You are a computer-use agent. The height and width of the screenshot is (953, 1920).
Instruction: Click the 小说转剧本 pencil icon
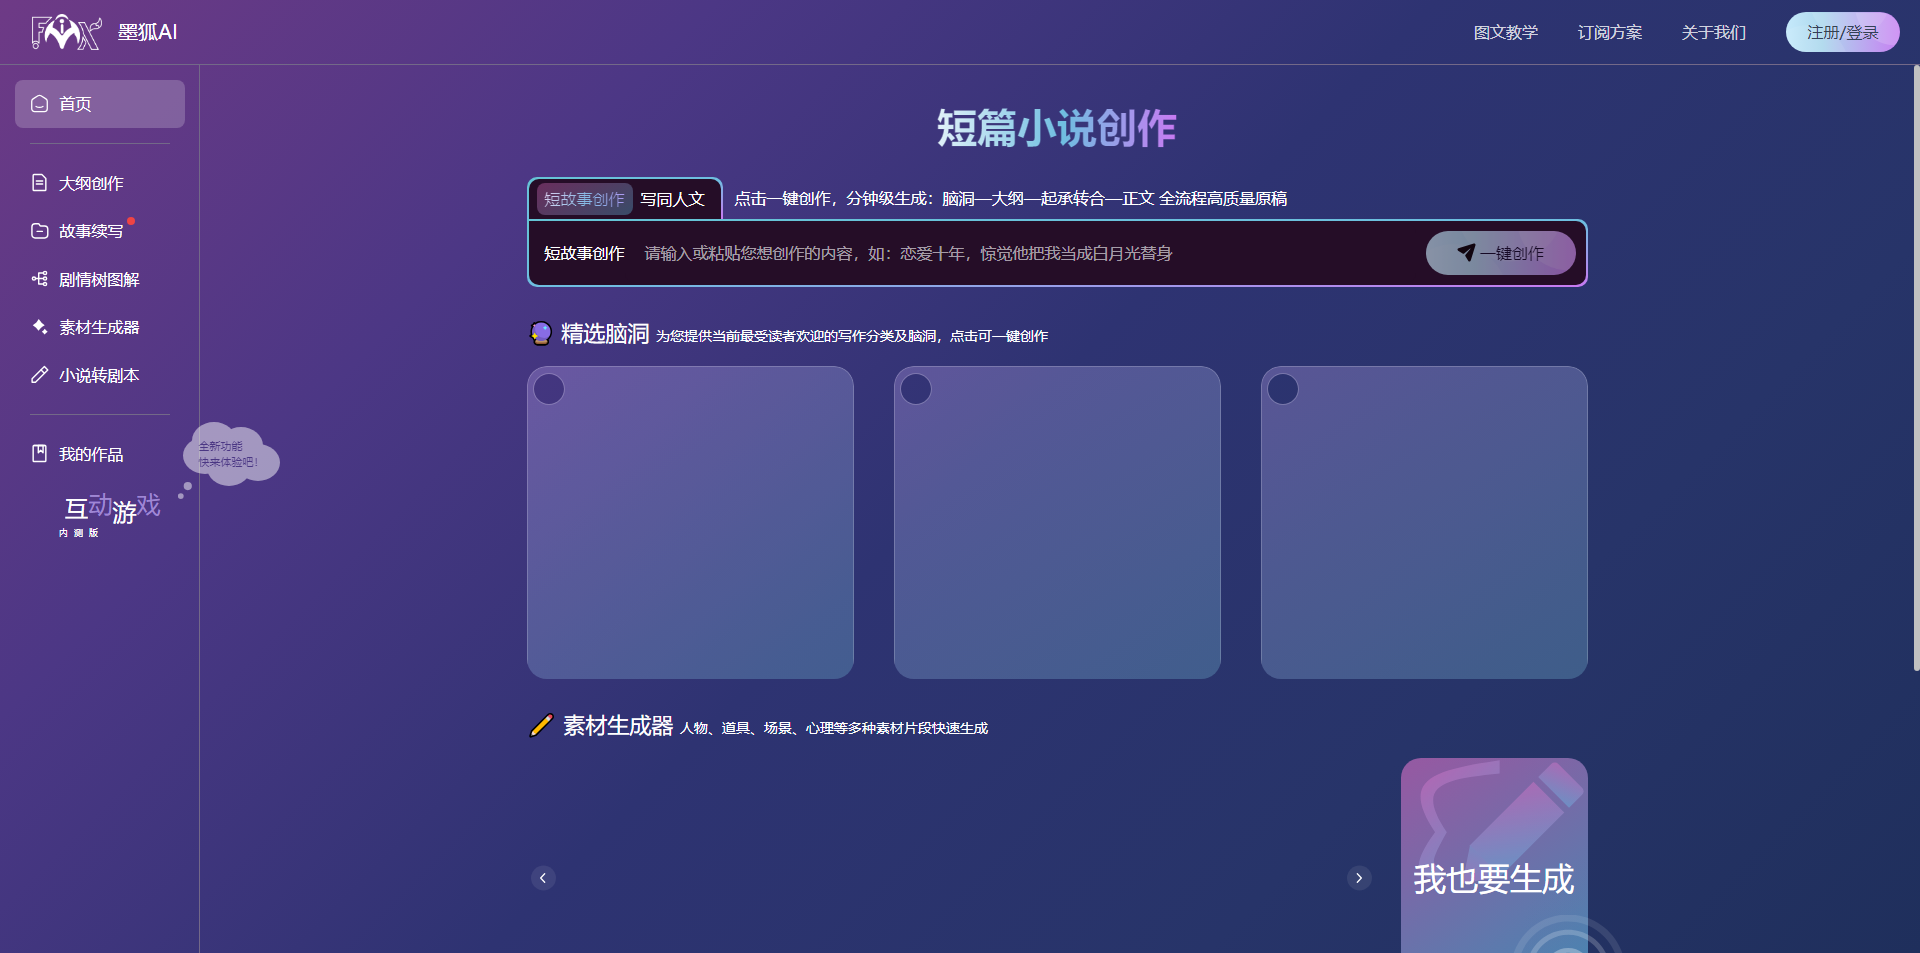[40, 375]
